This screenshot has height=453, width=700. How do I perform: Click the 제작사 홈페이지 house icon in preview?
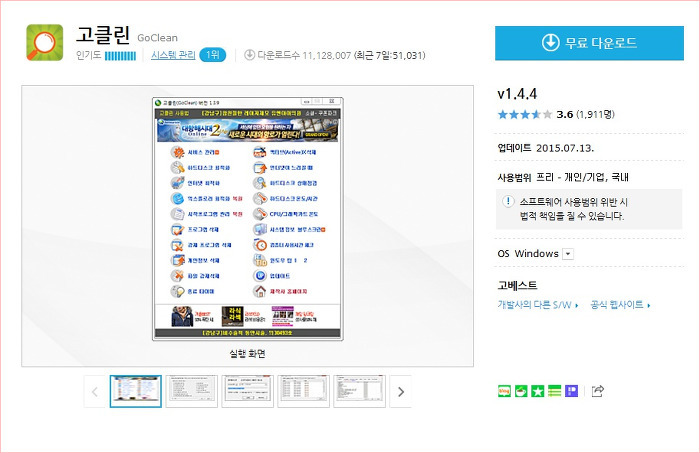pyautogui.click(x=260, y=291)
